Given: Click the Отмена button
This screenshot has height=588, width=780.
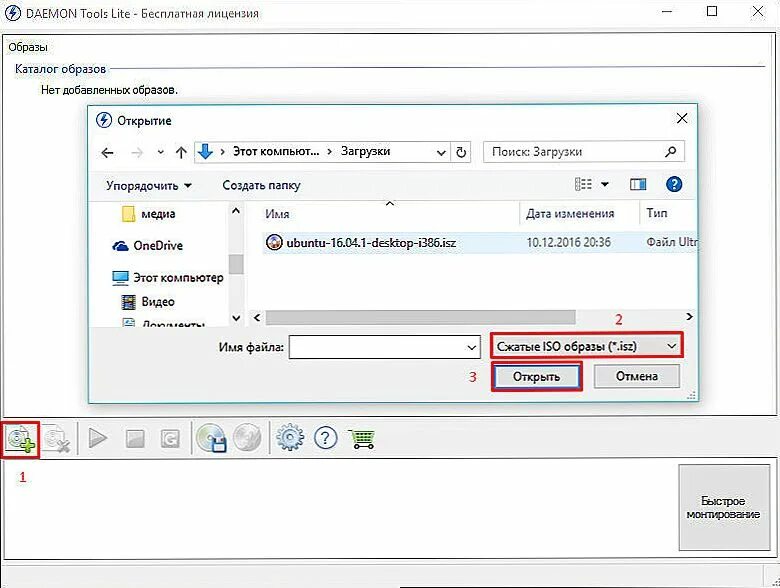Looking at the screenshot, I should pyautogui.click(x=637, y=376).
